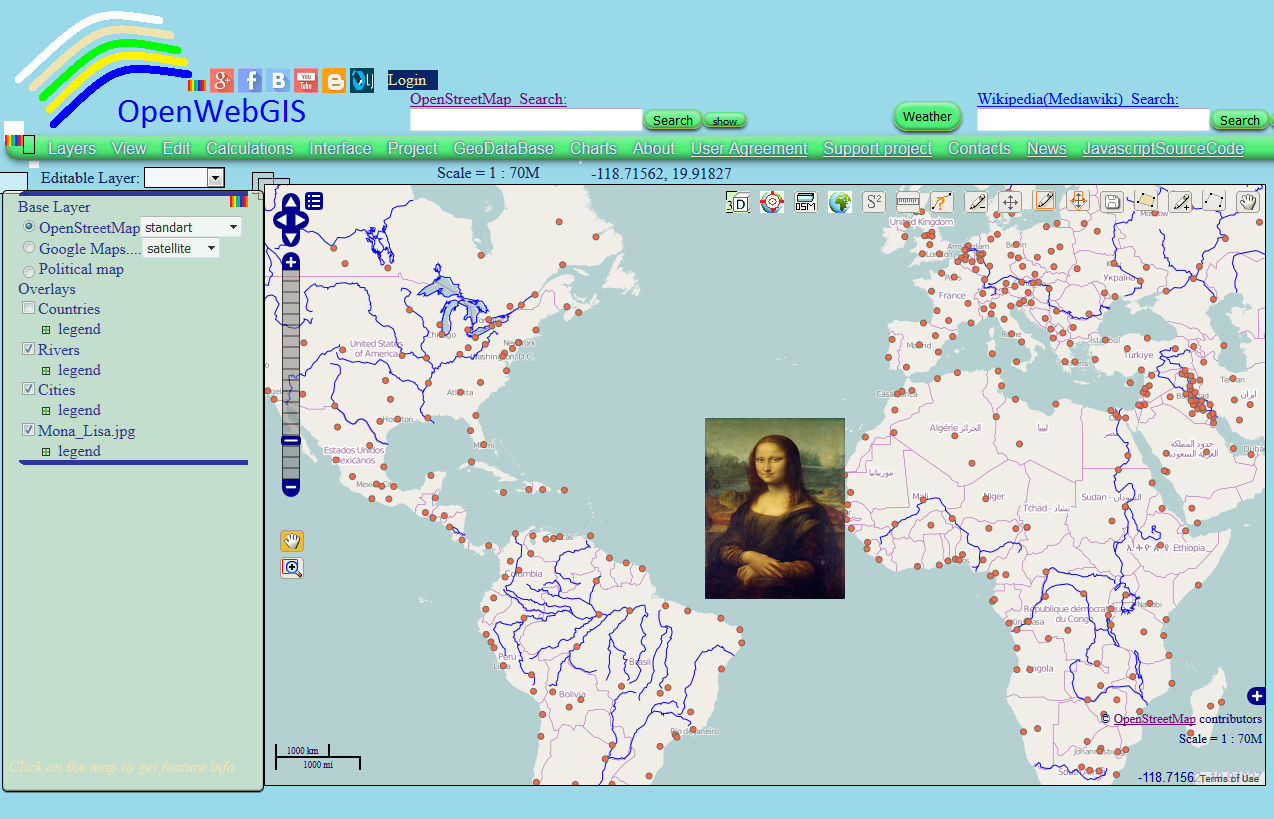The width and height of the screenshot is (1274, 819).
Task: Select the orange-highlighted pencil edit tool
Action: tap(1045, 201)
